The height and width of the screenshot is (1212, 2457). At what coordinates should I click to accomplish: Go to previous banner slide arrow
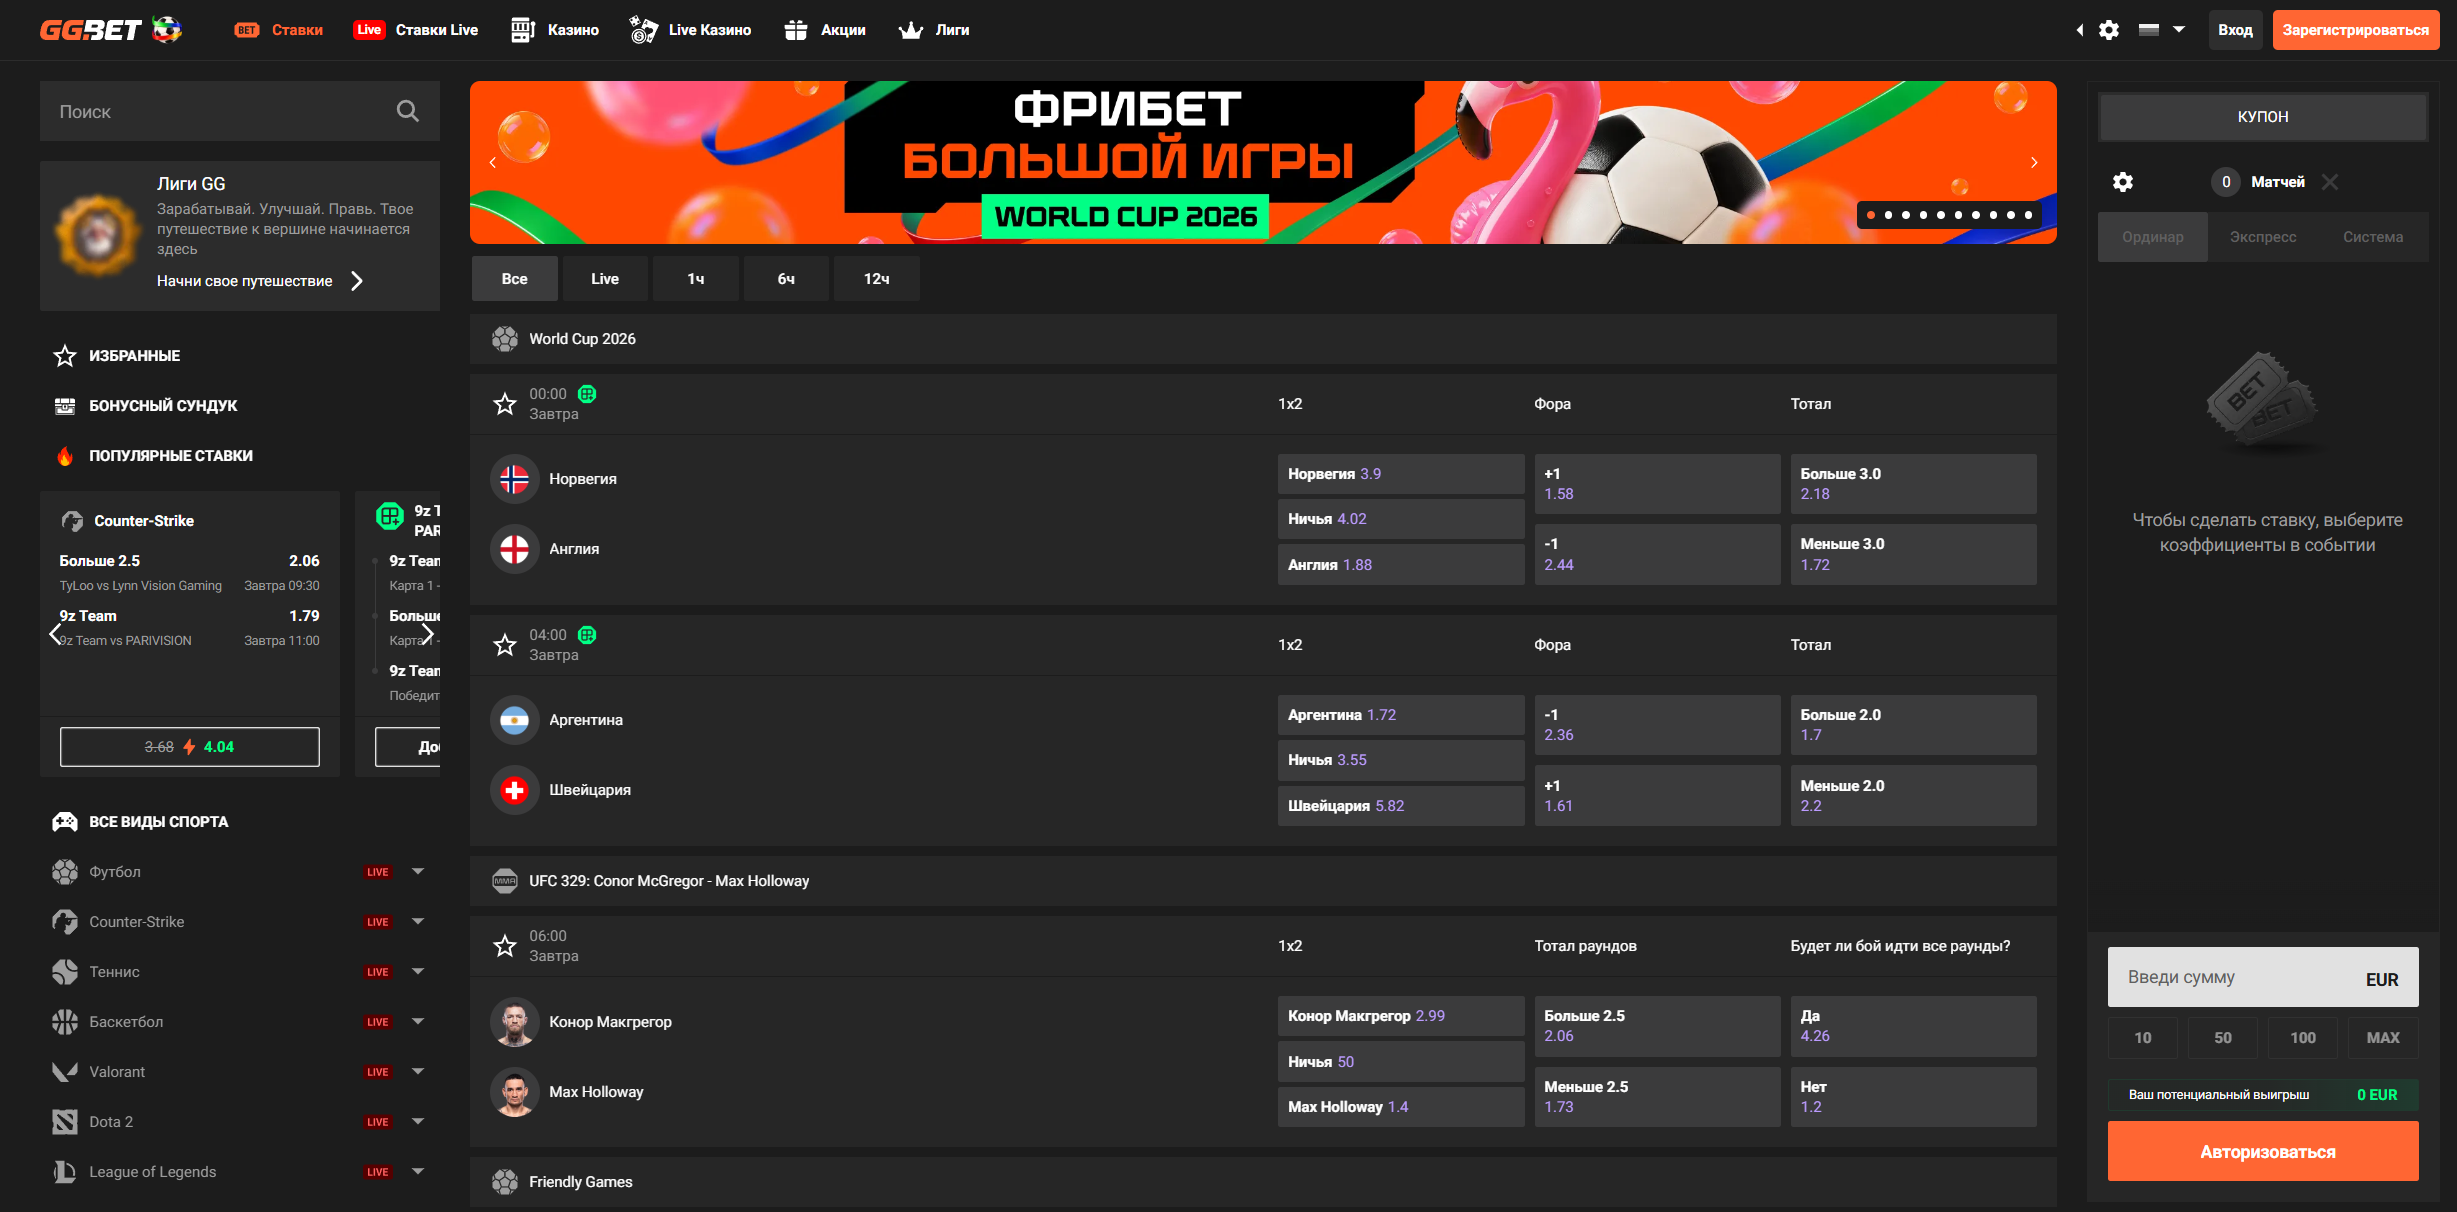pyautogui.click(x=493, y=162)
